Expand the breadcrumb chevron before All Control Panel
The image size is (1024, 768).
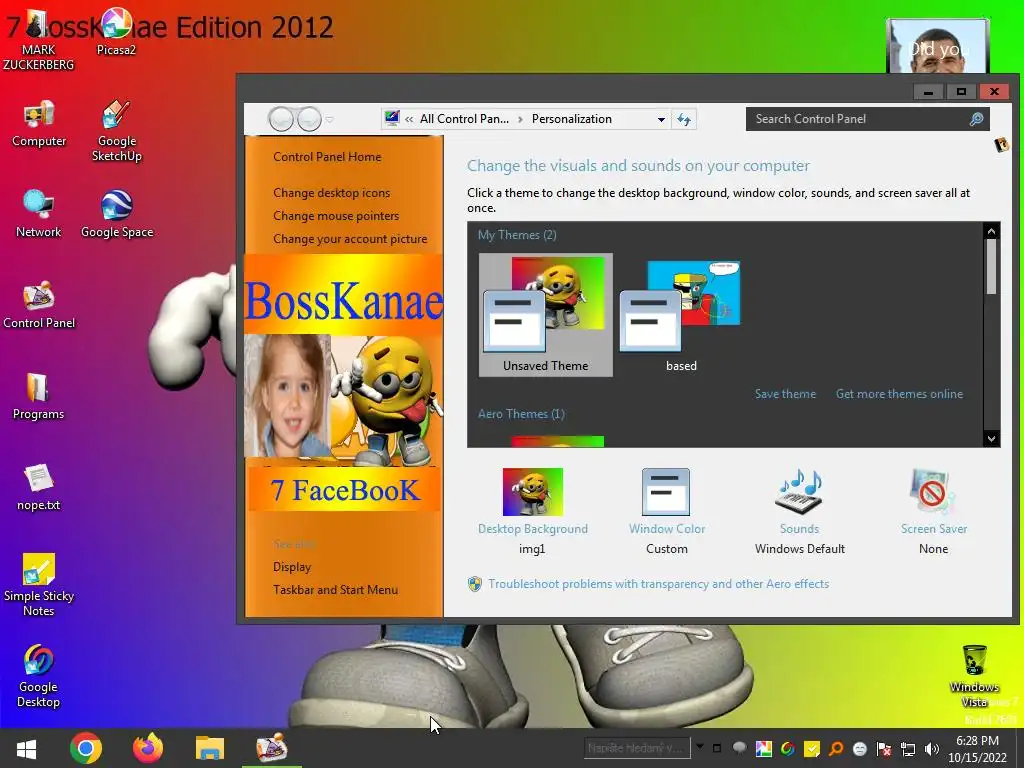click(409, 119)
